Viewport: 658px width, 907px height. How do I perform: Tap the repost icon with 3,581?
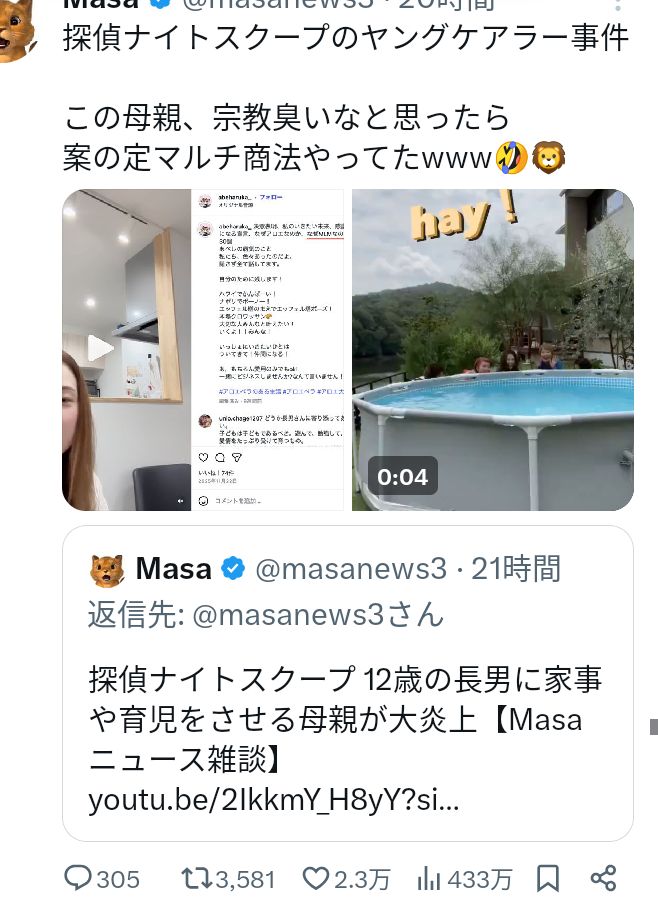click(x=197, y=878)
